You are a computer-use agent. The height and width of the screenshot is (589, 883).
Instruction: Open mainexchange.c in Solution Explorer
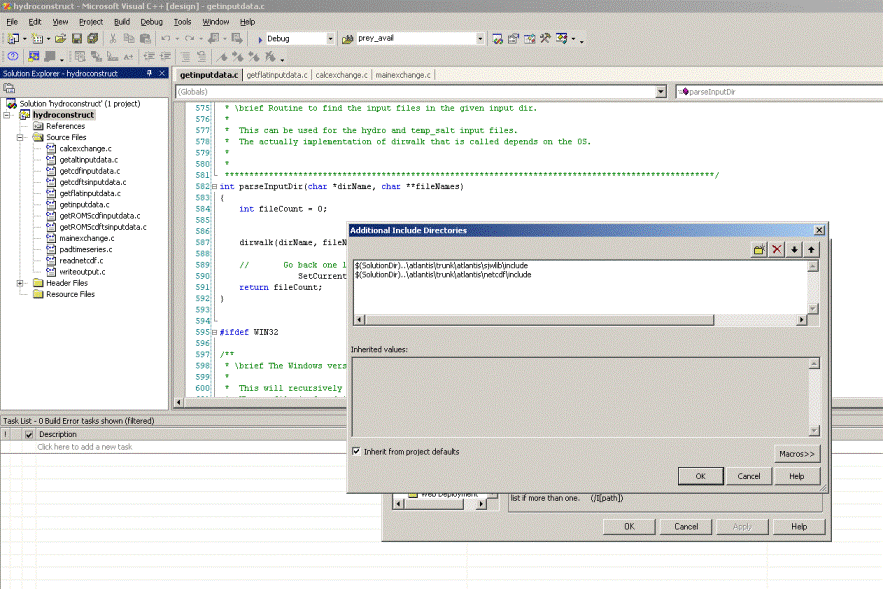pos(87,238)
